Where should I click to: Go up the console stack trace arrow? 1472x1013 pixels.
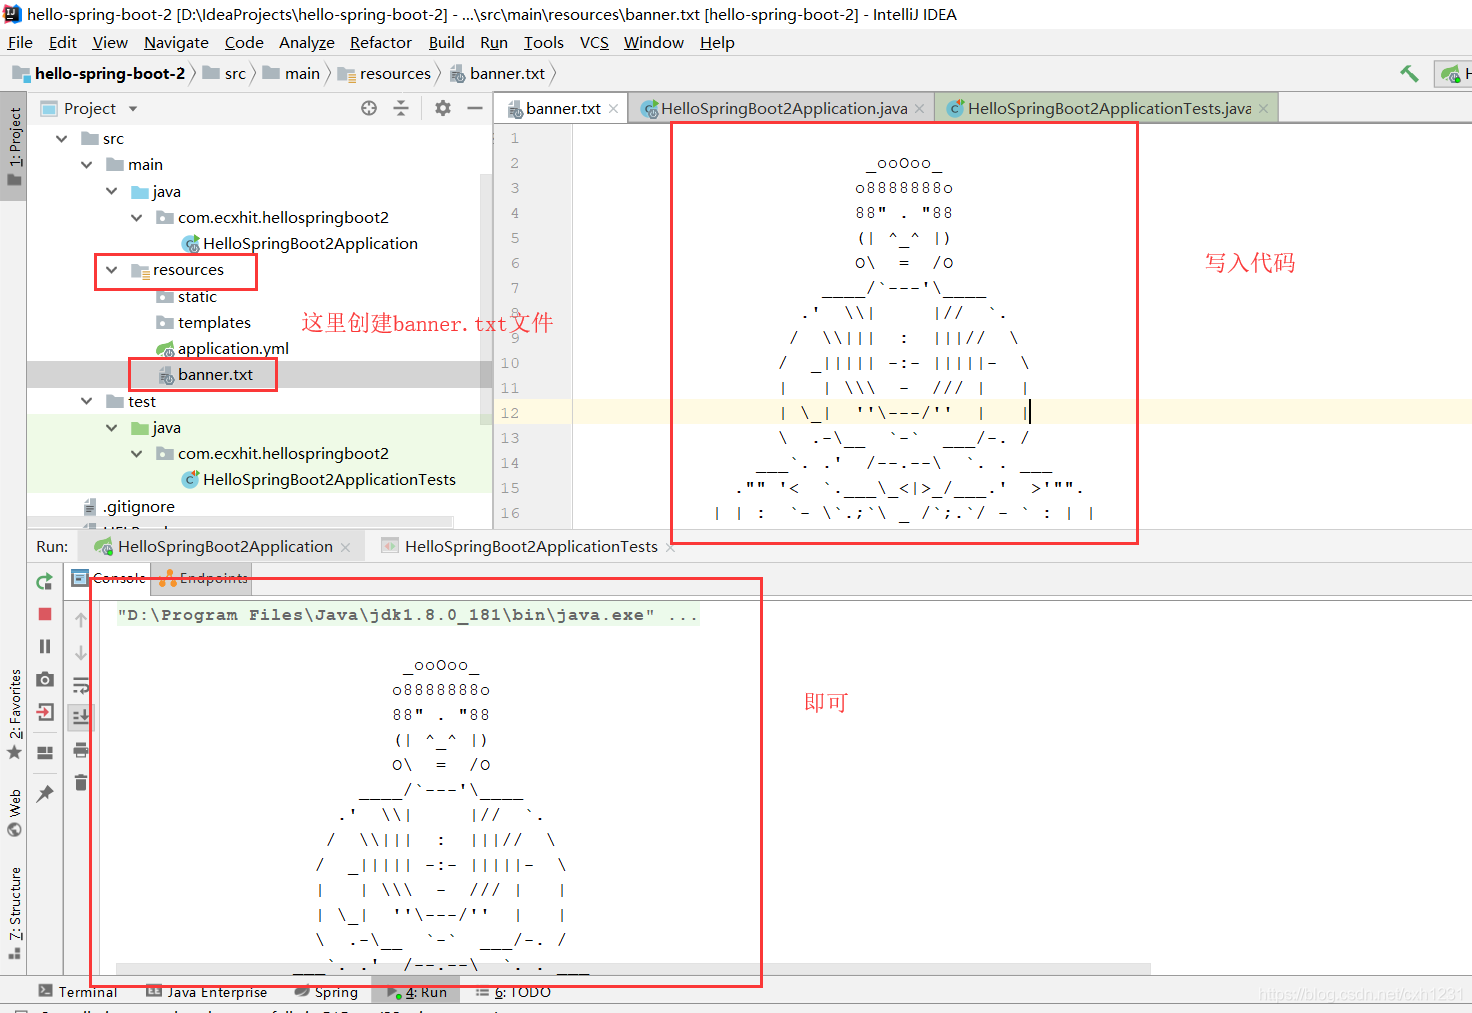pyautogui.click(x=81, y=620)
